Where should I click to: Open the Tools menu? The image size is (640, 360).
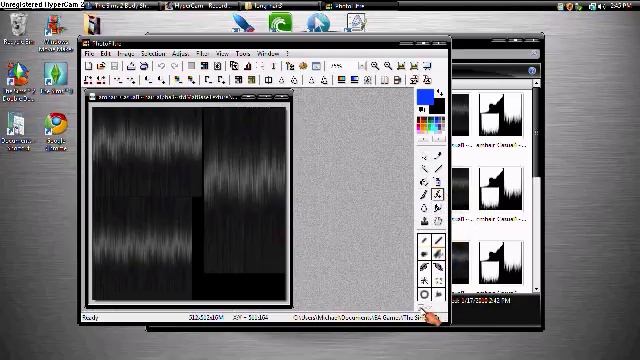coord(242,53)
